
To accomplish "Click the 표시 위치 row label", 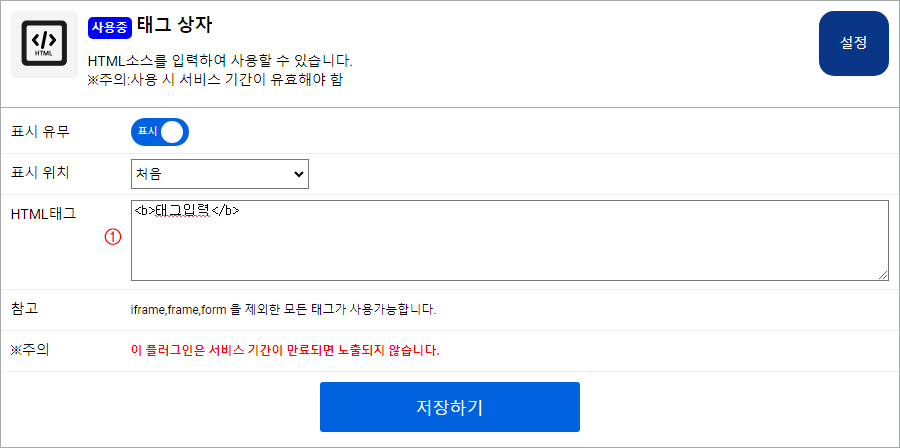I will point(40,172).
